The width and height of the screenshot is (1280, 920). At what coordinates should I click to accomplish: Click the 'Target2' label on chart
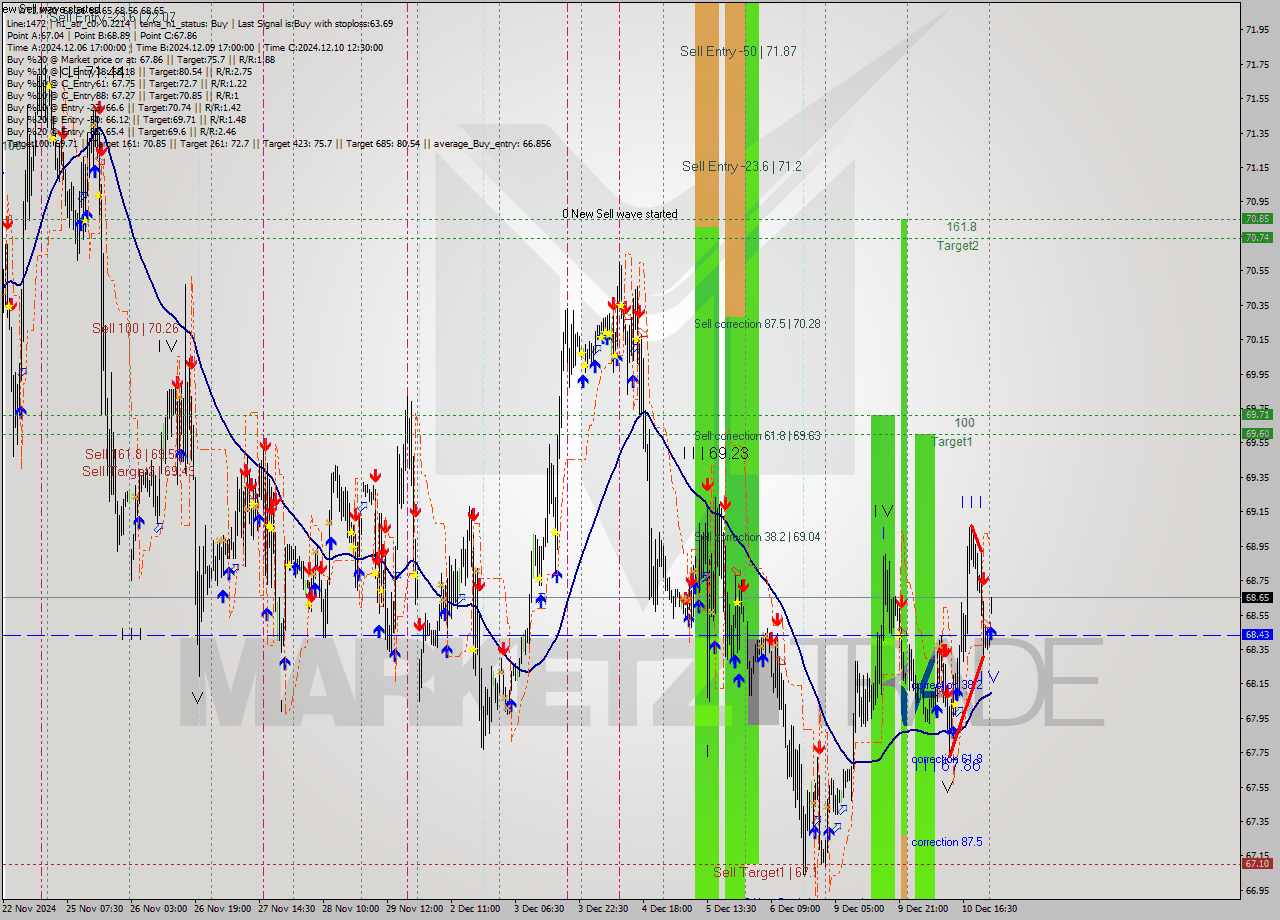click(x=958, y=245)
